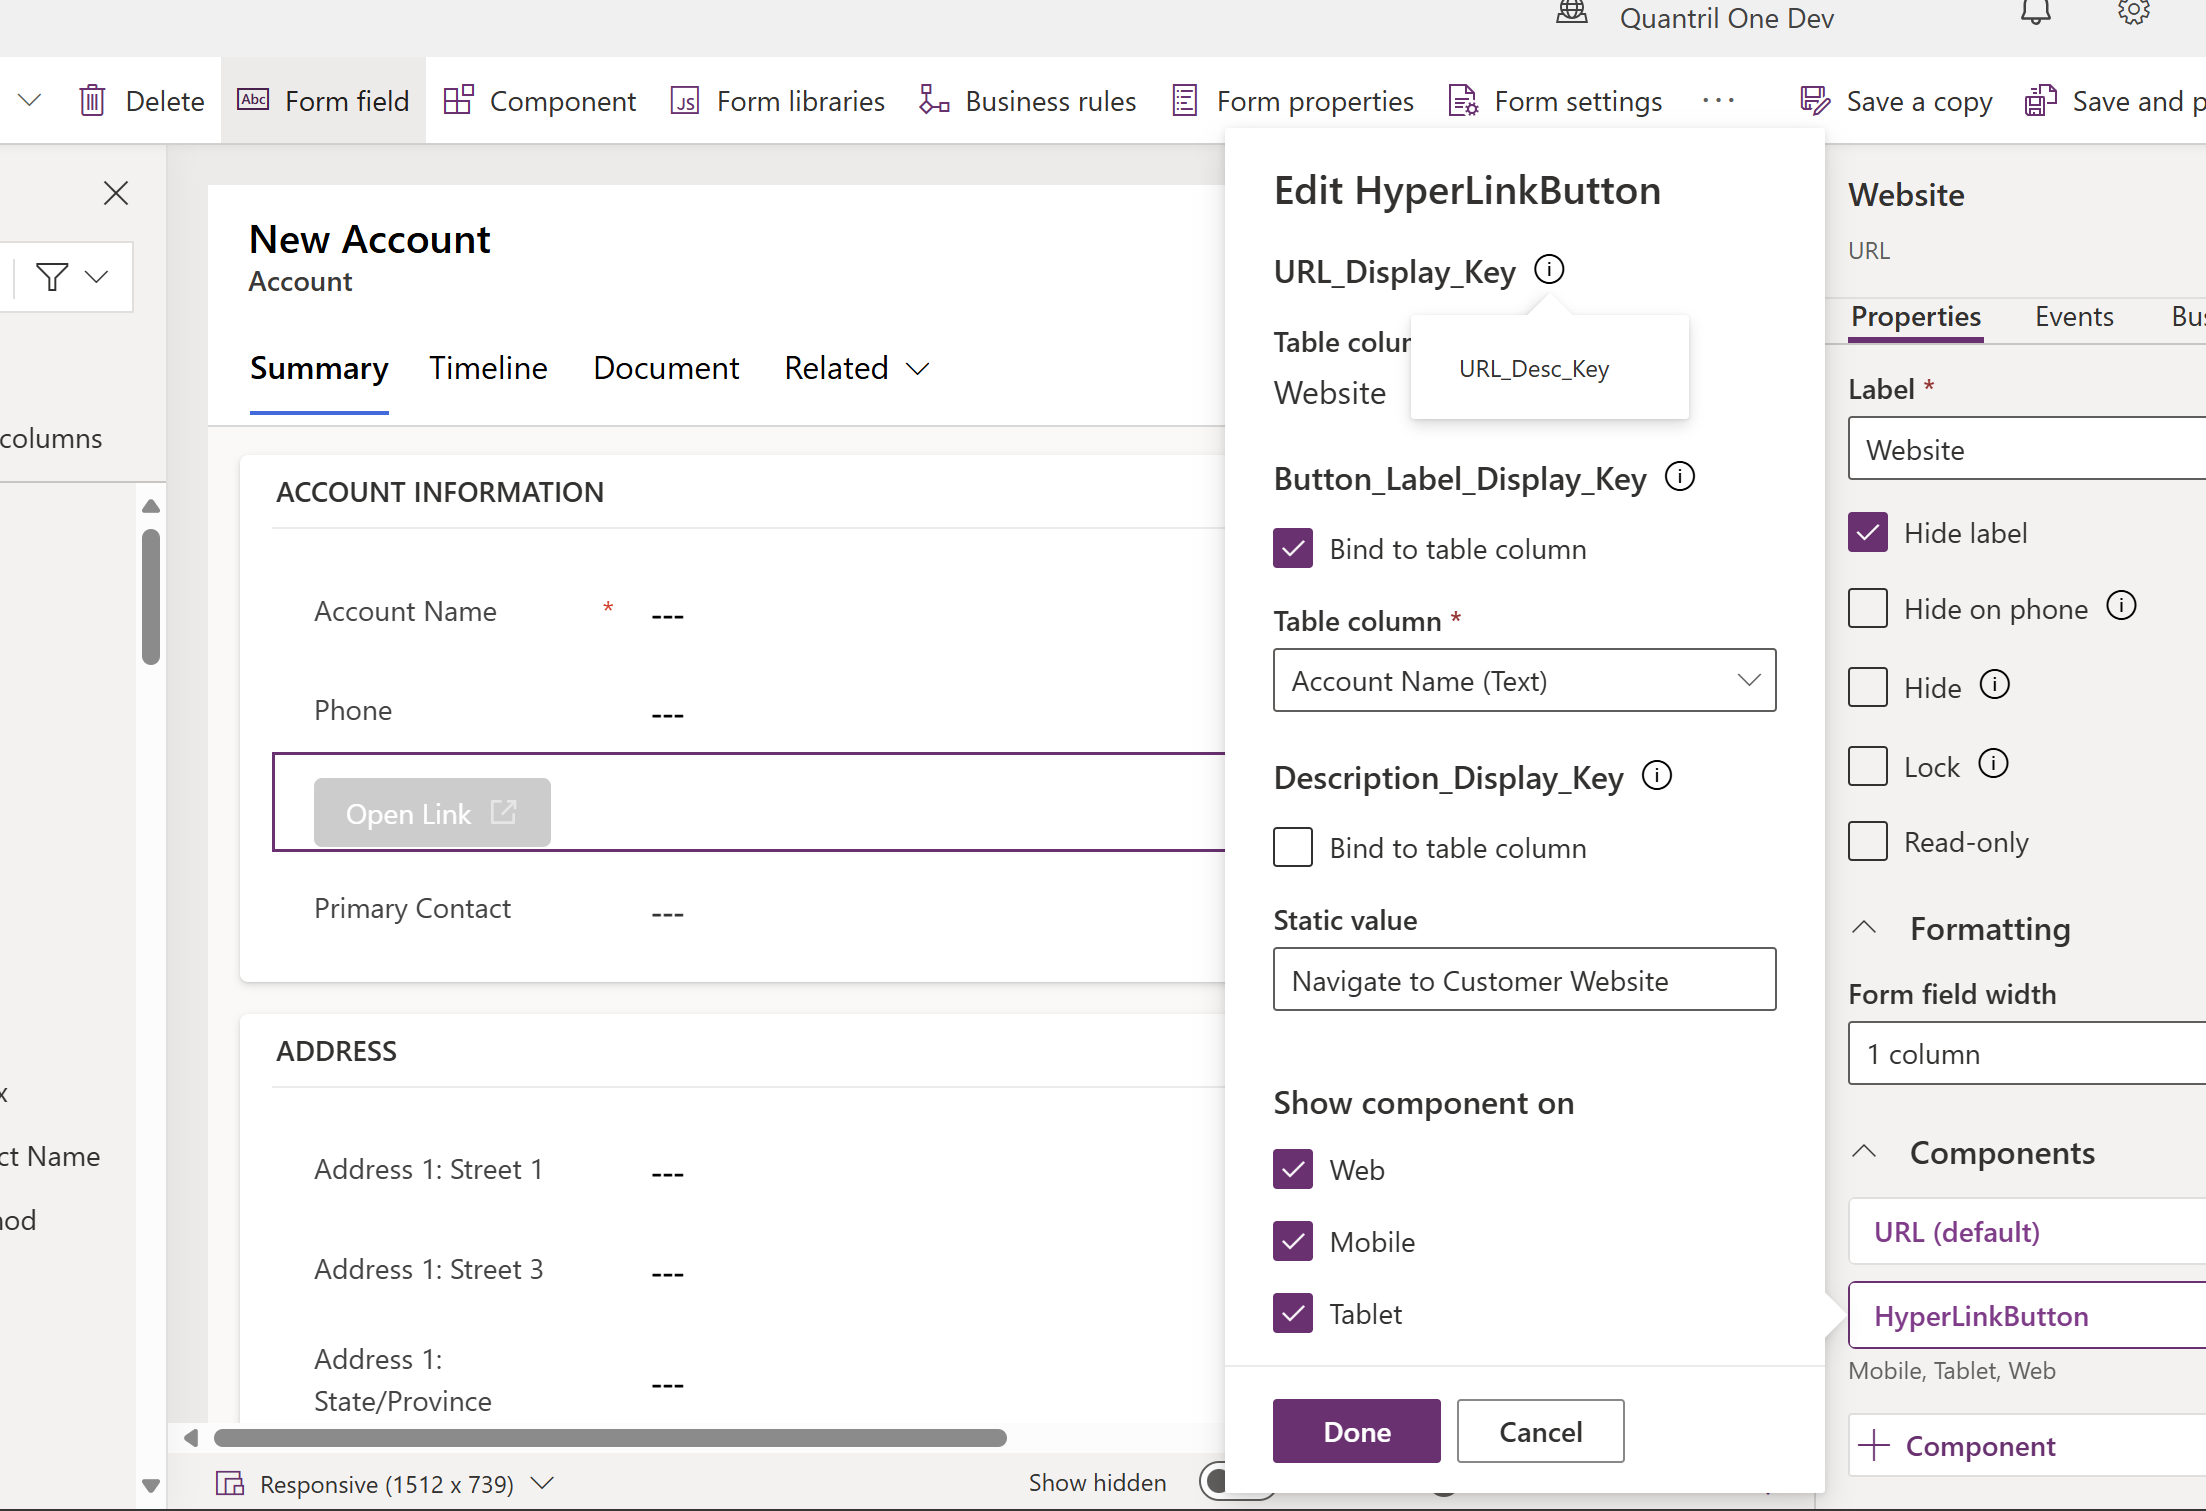The height and width of the screenshot is (1511, 2206).
Task: Open Form libraries JS icon
Action: (x=684, y=101)
